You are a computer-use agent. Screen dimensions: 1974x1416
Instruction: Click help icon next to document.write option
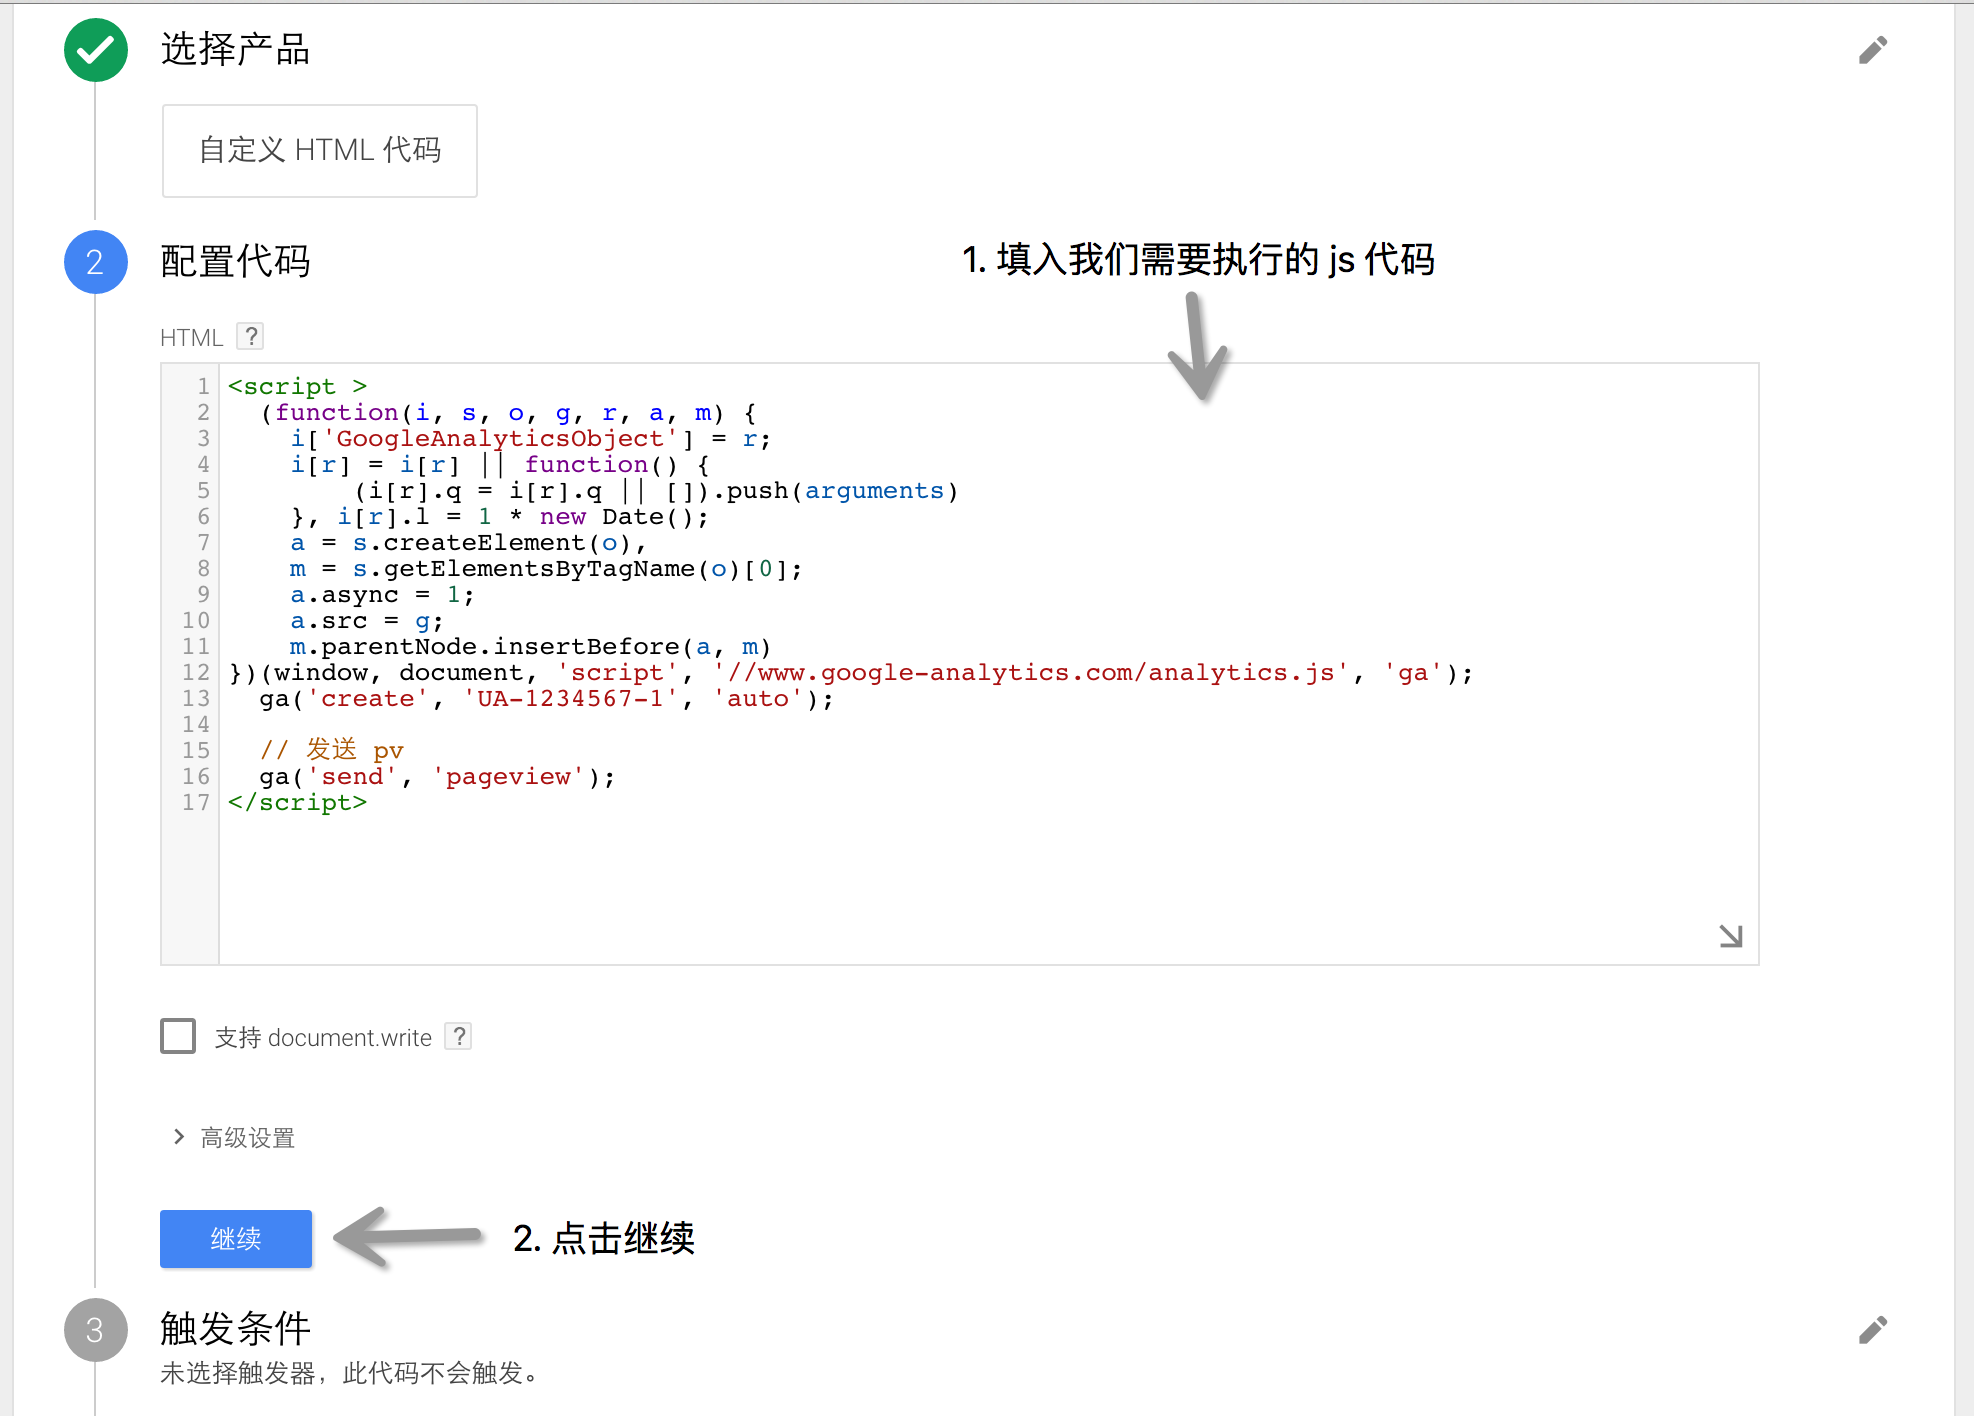click(x=458, y=1036)
